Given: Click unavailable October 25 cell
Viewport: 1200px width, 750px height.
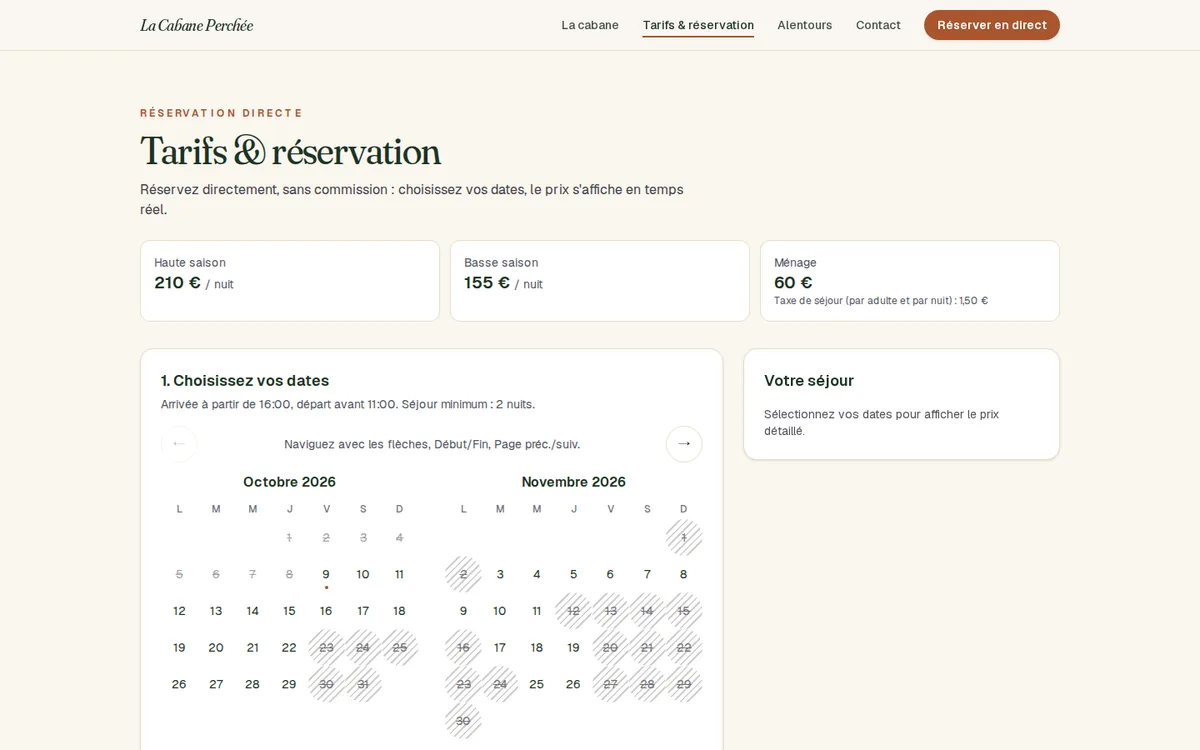Looking at the screenshot, I should (x=399, y=648).
